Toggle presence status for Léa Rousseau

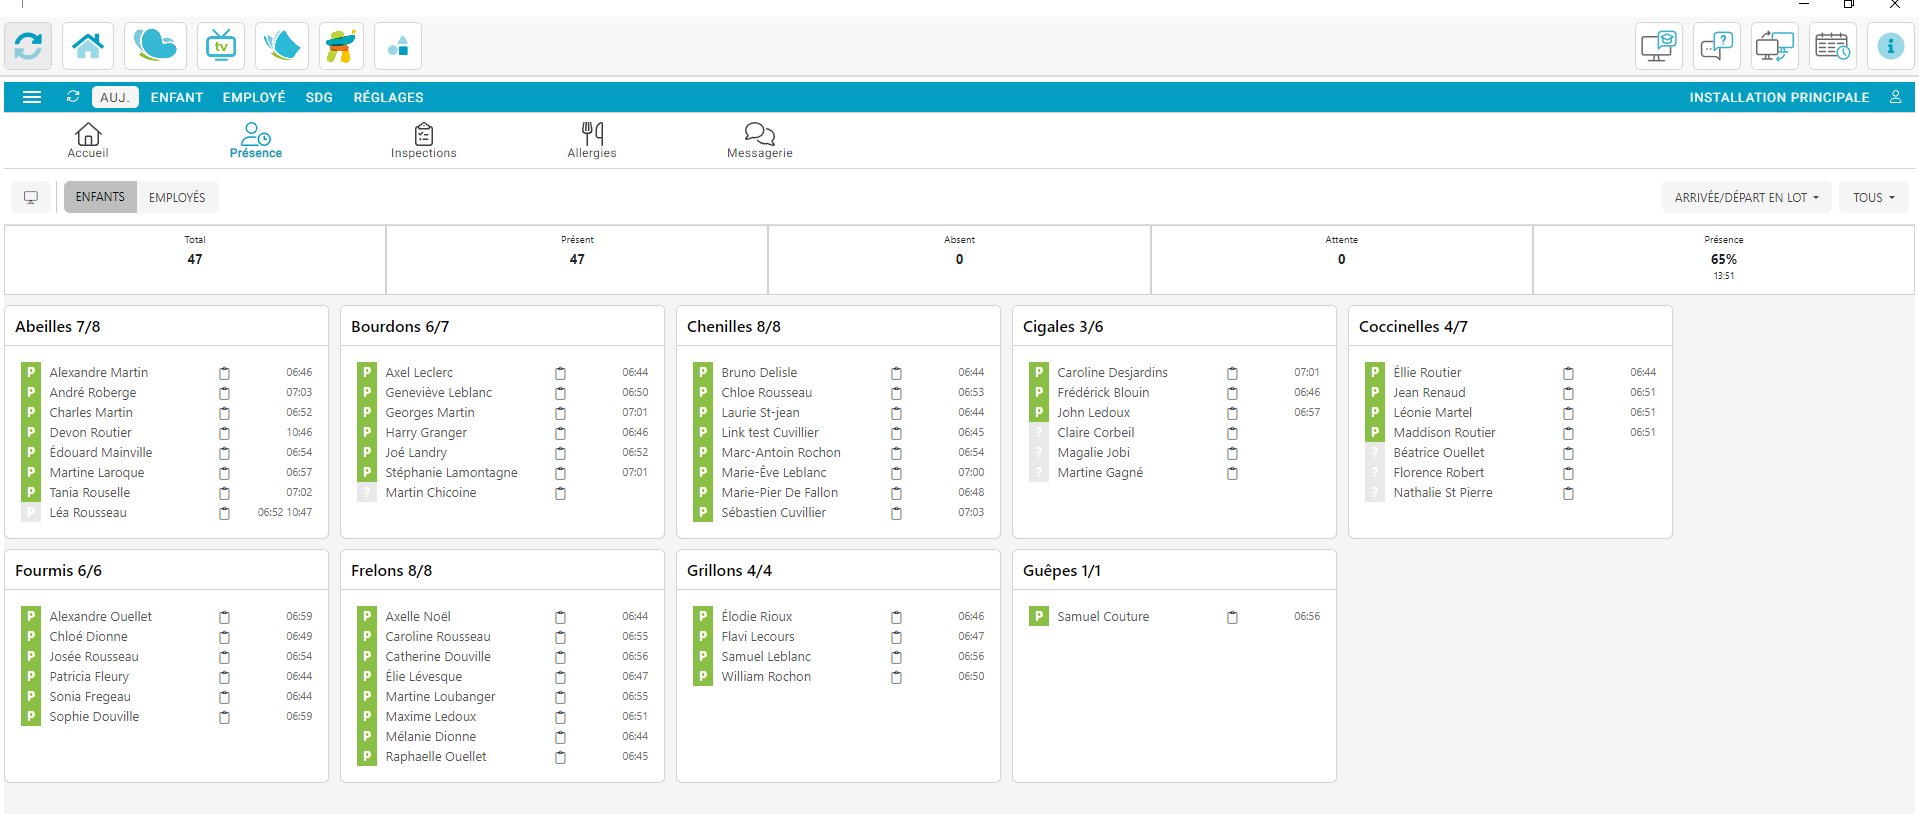coord(31,512)
